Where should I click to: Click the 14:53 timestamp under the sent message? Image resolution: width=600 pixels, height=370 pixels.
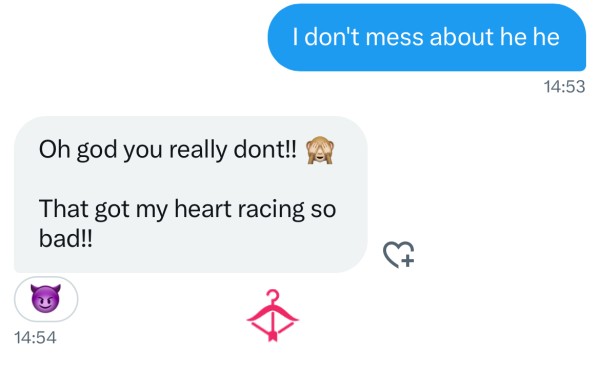[564, 86]
